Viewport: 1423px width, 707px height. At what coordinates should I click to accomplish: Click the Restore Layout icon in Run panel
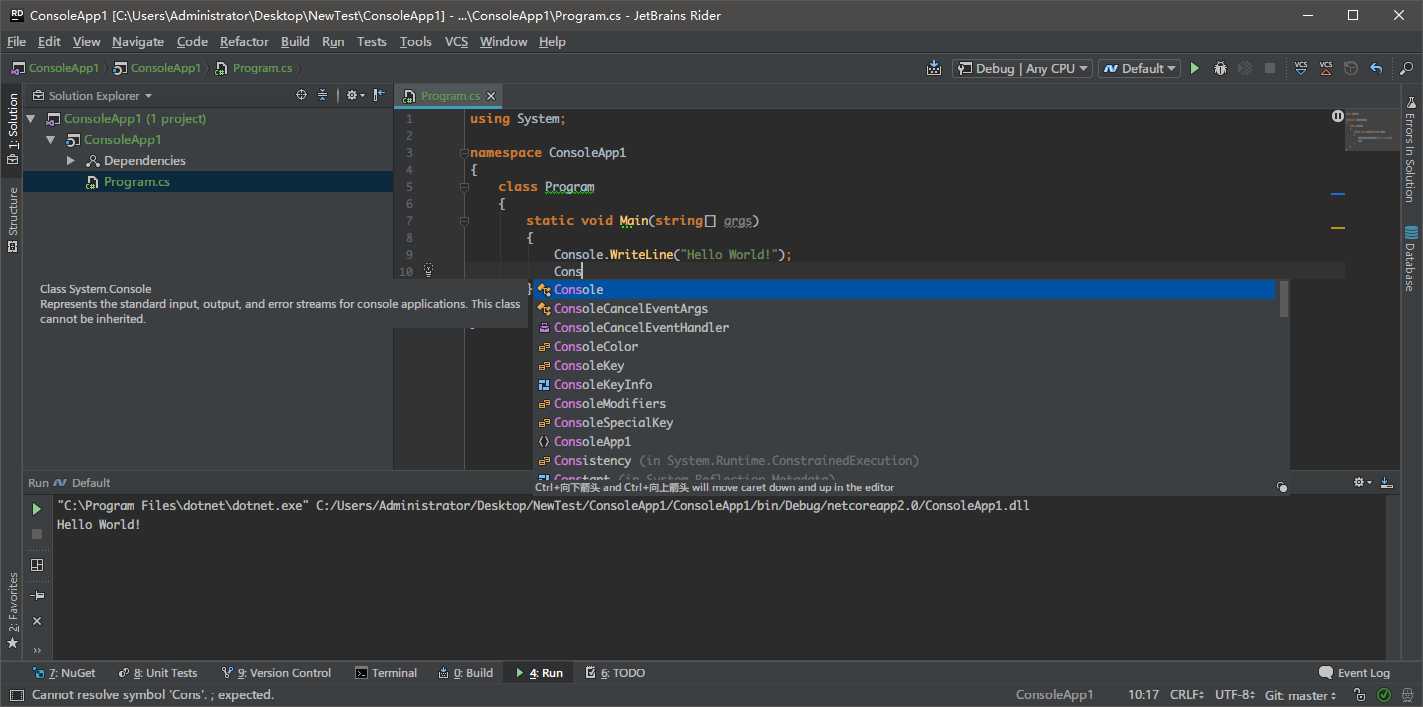(x=37, y=565)
